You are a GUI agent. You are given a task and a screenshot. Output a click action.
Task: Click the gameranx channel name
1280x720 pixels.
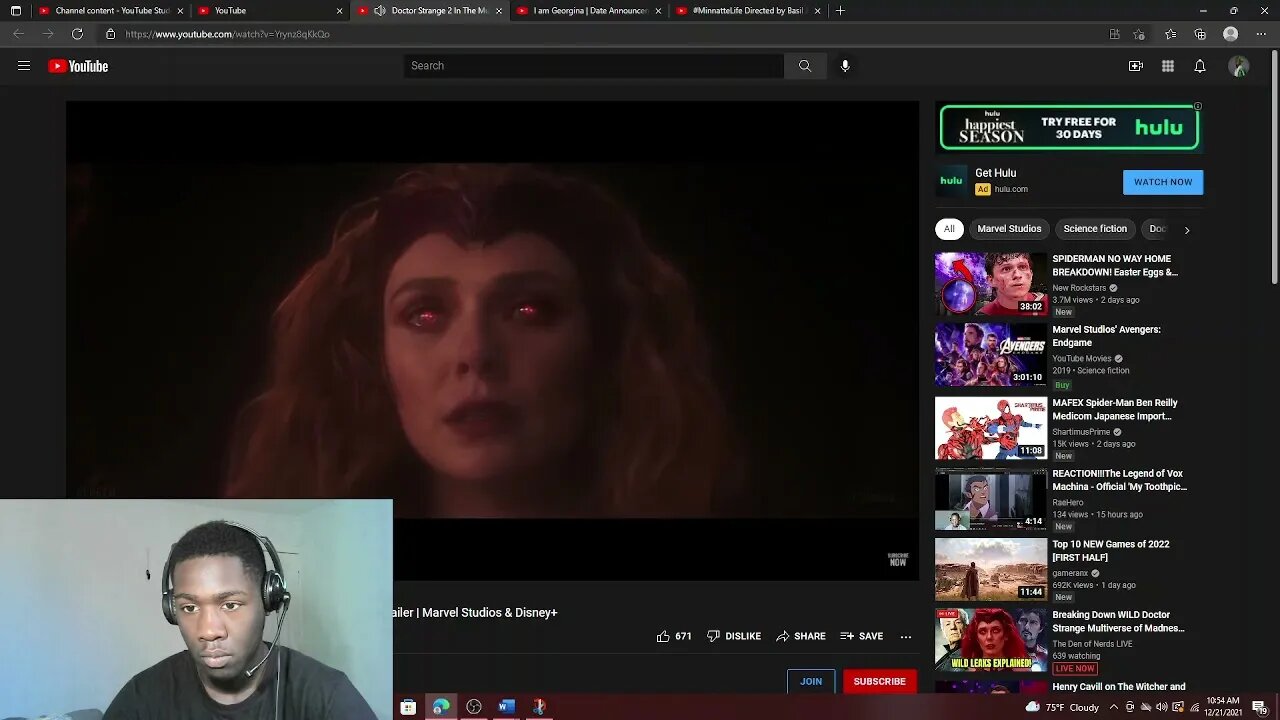coord(1070,573)
